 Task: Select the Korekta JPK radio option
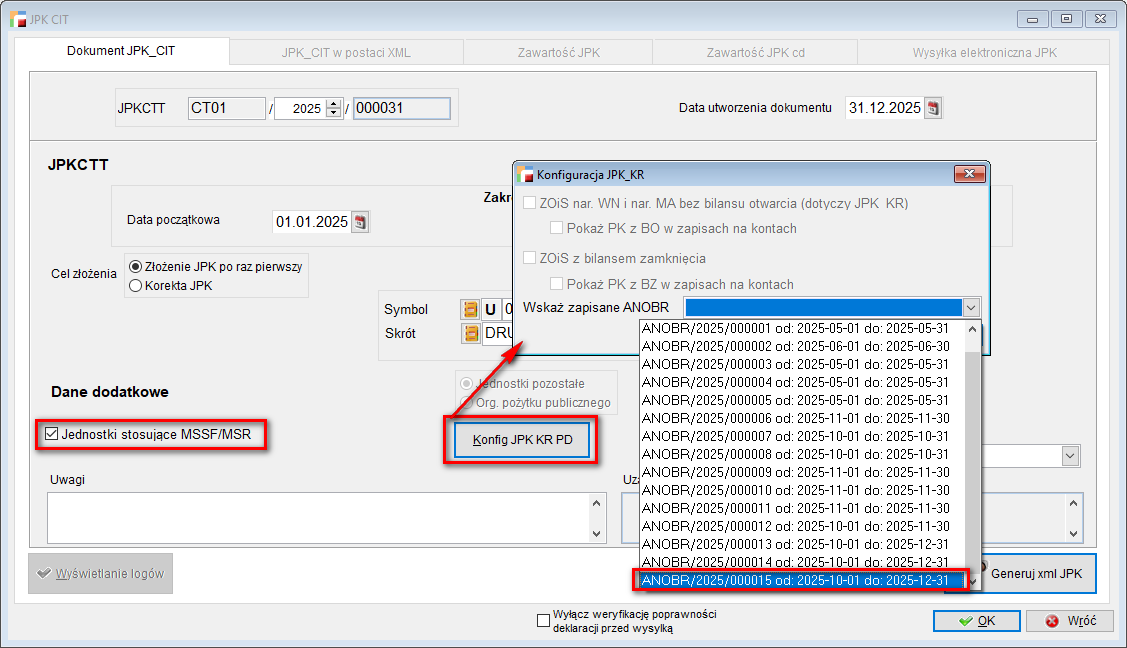point(136,285)
